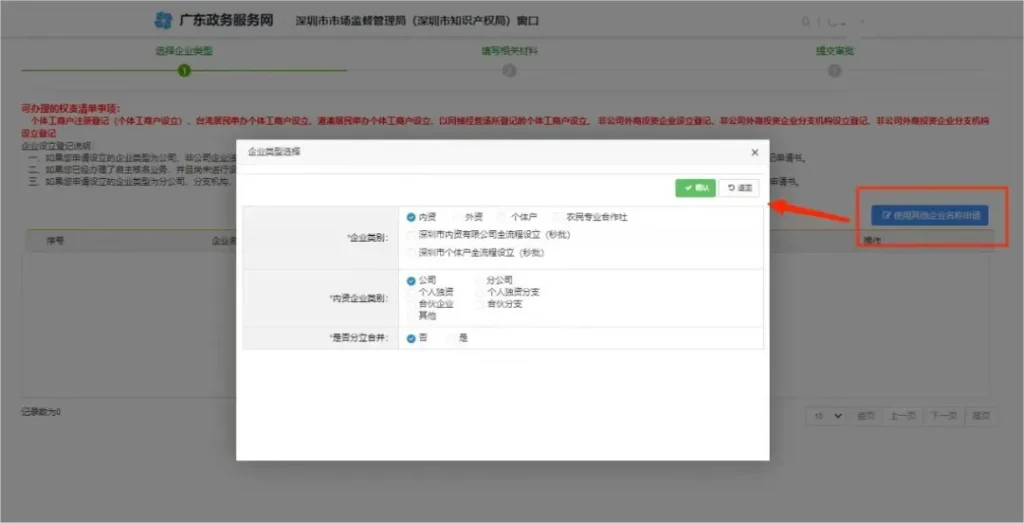The height and width of the screenshot is (523, 1024).
Task: Select the 分公司 radio option
Action: pos(480,280)
